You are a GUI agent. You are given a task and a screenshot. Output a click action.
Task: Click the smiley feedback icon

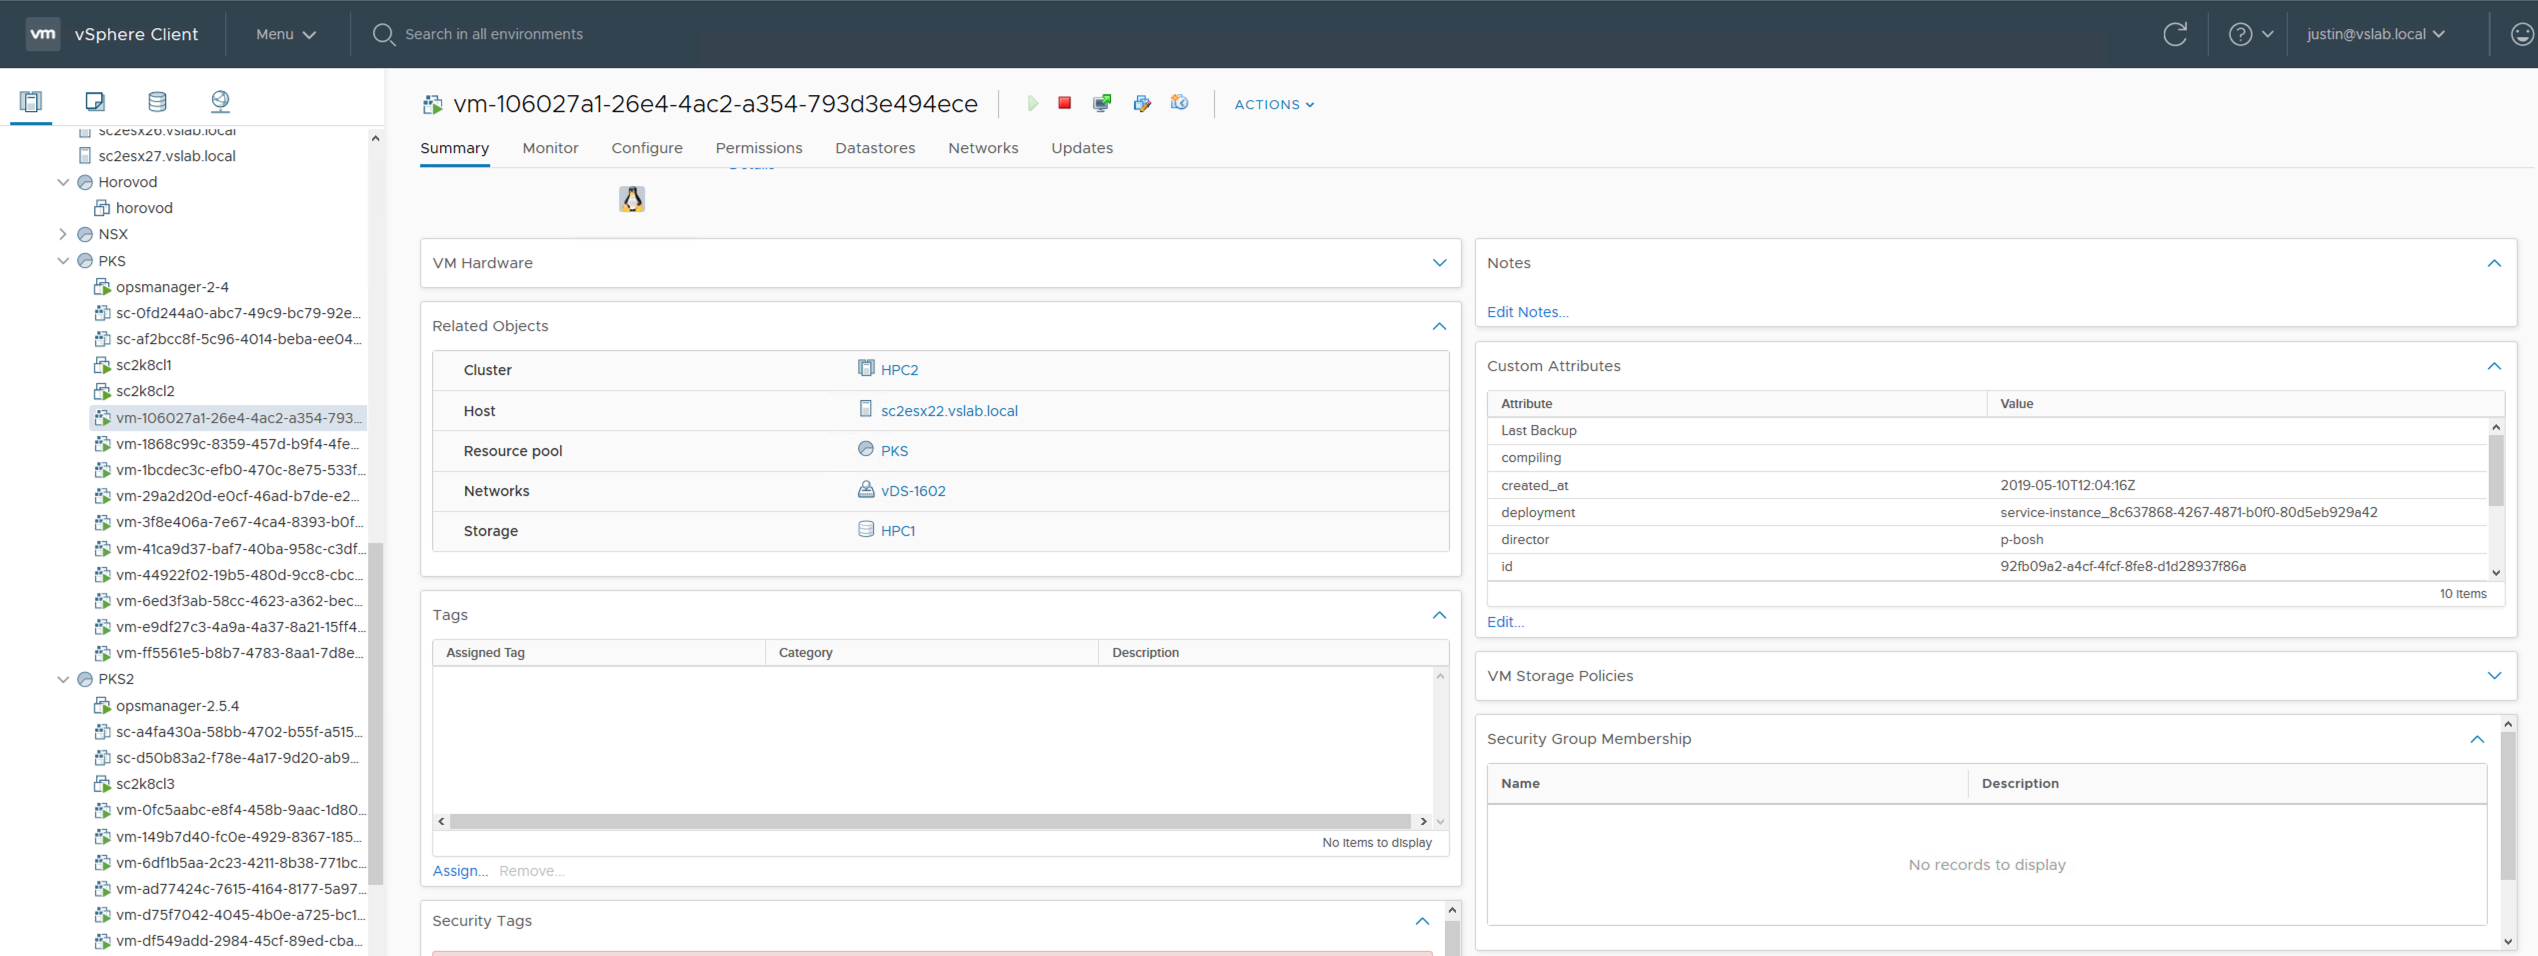(x=2522, y=34)
